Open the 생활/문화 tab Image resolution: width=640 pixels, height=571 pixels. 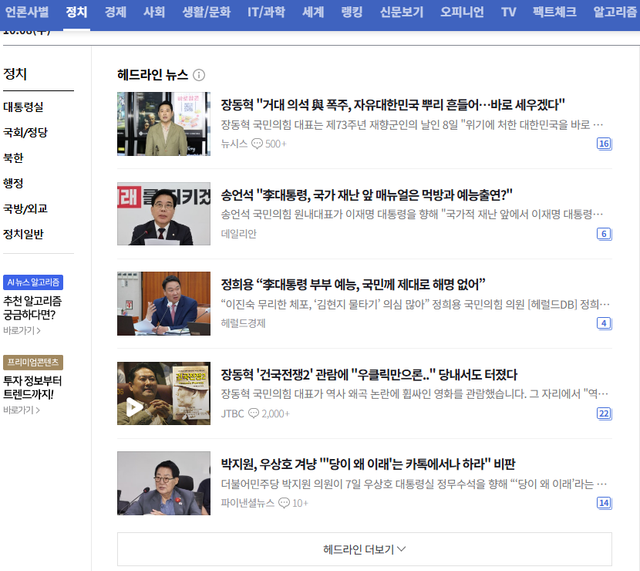207,12
